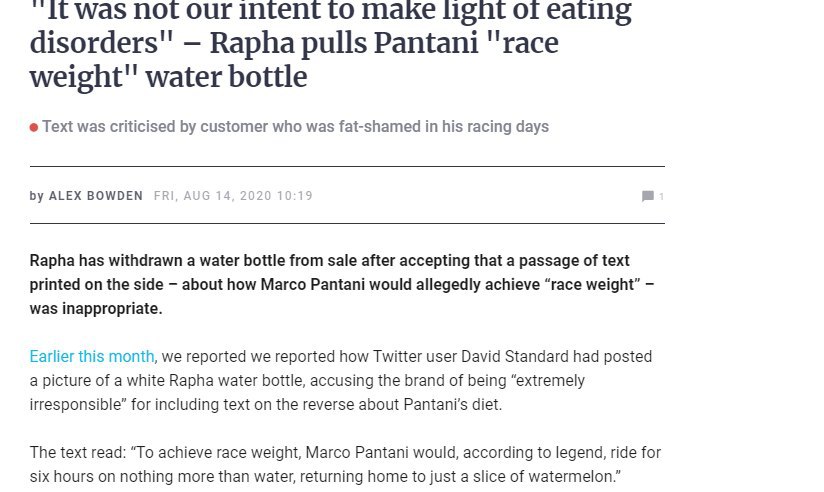824x492 pixels.
Task: Click the paragraph quoting 'To achieve race weight'
Action: coord(345,465)
